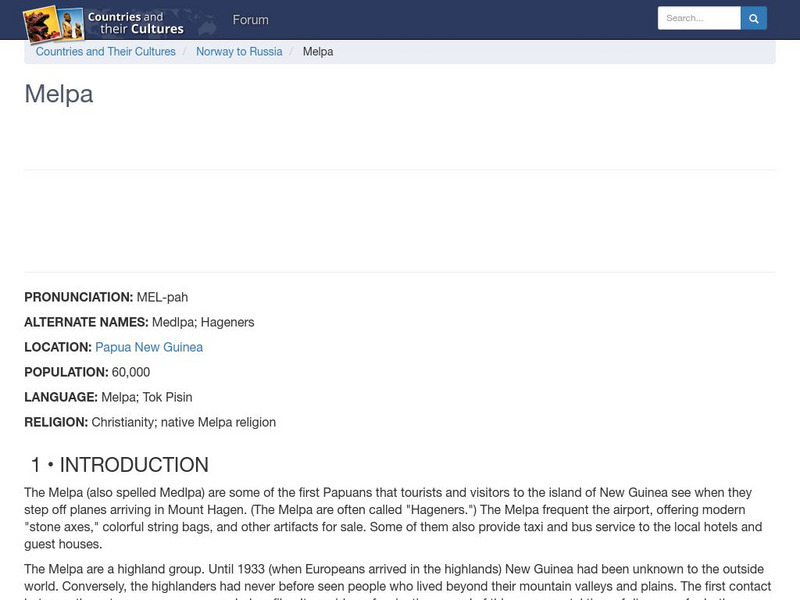Open the Forum menu item
The image size is (800, 600).
point(251,20)
